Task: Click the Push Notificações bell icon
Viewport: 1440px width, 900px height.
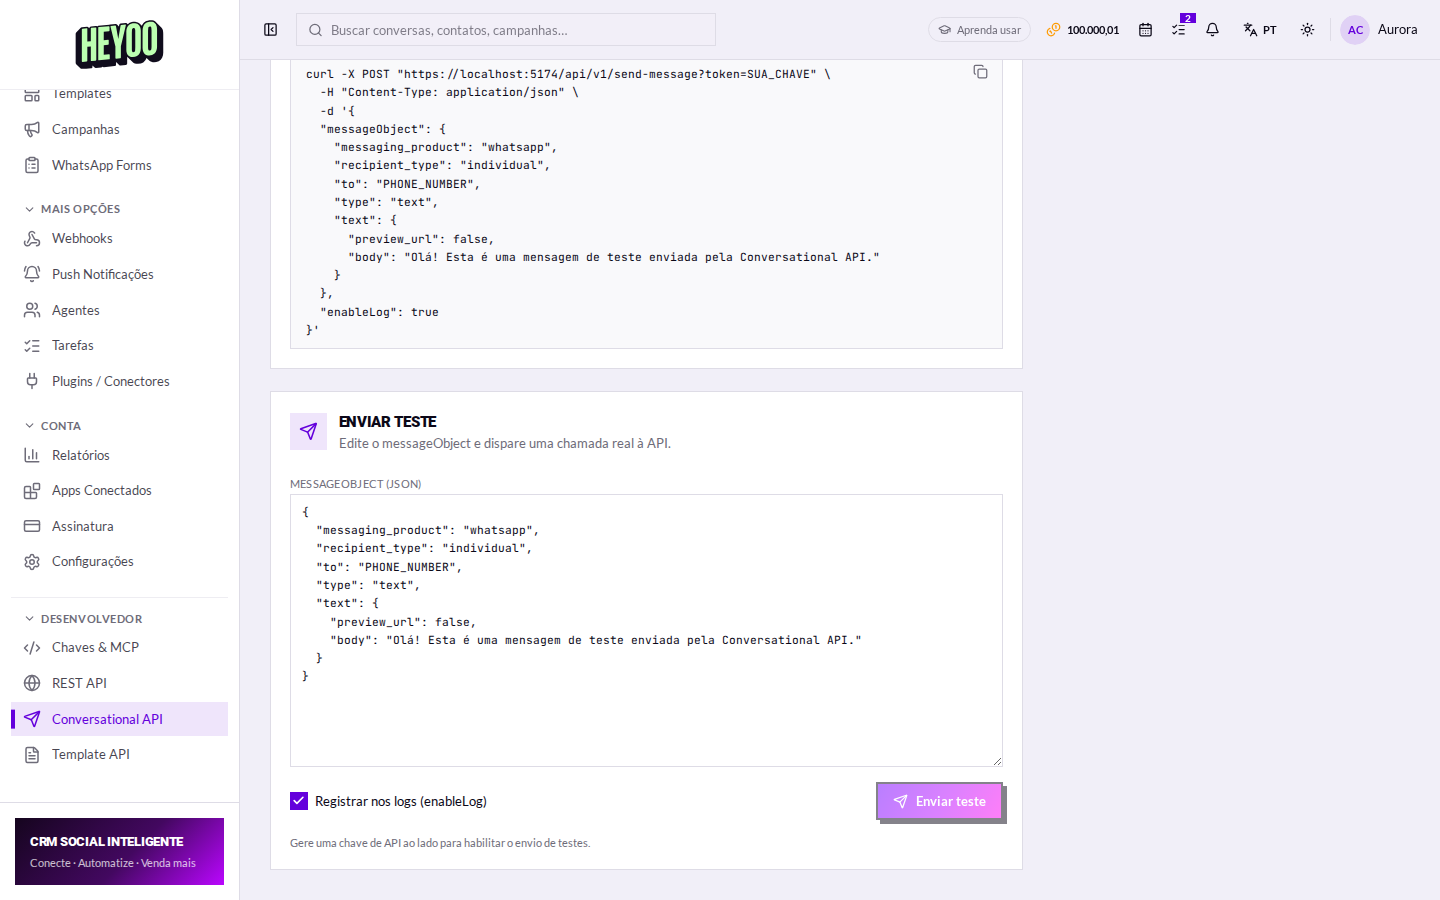Action: [32, 274]
